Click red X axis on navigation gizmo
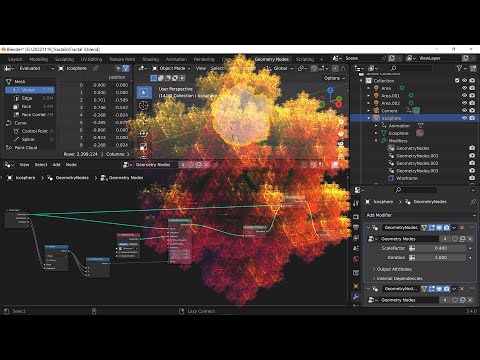480x360 pixels. click(339, 105)
